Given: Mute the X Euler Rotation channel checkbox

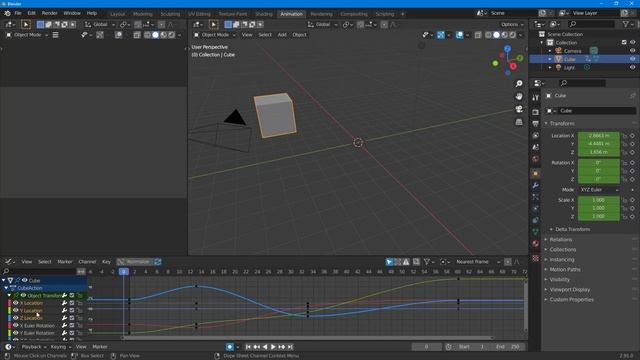Looking at the screenshot, I should [72, 325].
